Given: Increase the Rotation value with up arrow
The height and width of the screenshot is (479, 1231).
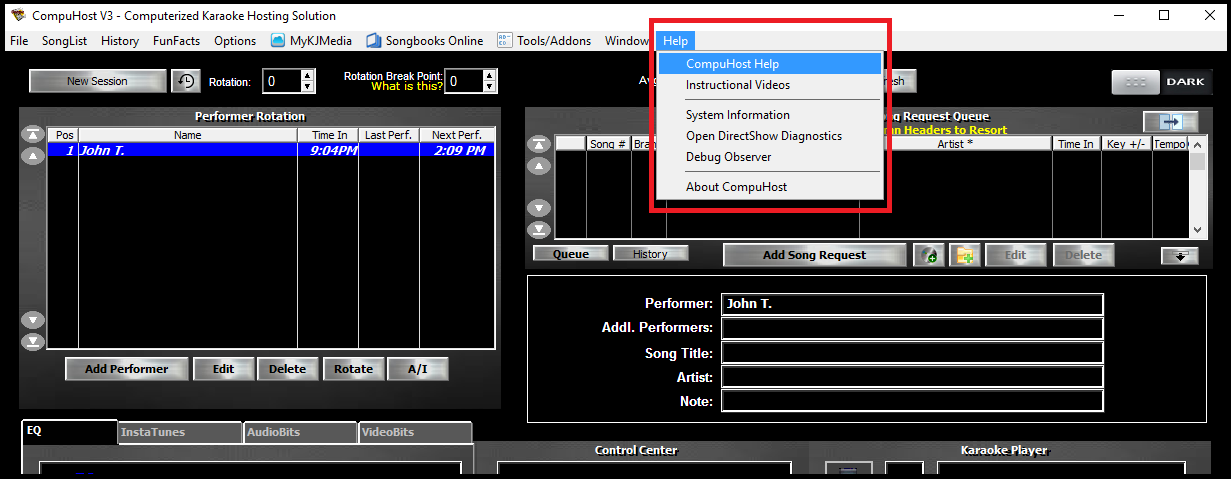Looking at the screenshot, I should coord(307,76).
